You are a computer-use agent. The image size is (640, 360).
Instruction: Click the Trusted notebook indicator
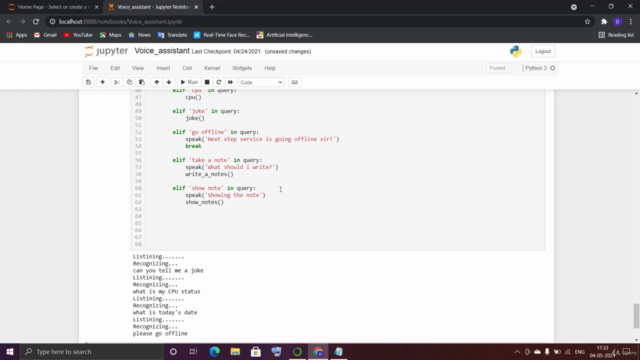(497, 68)
